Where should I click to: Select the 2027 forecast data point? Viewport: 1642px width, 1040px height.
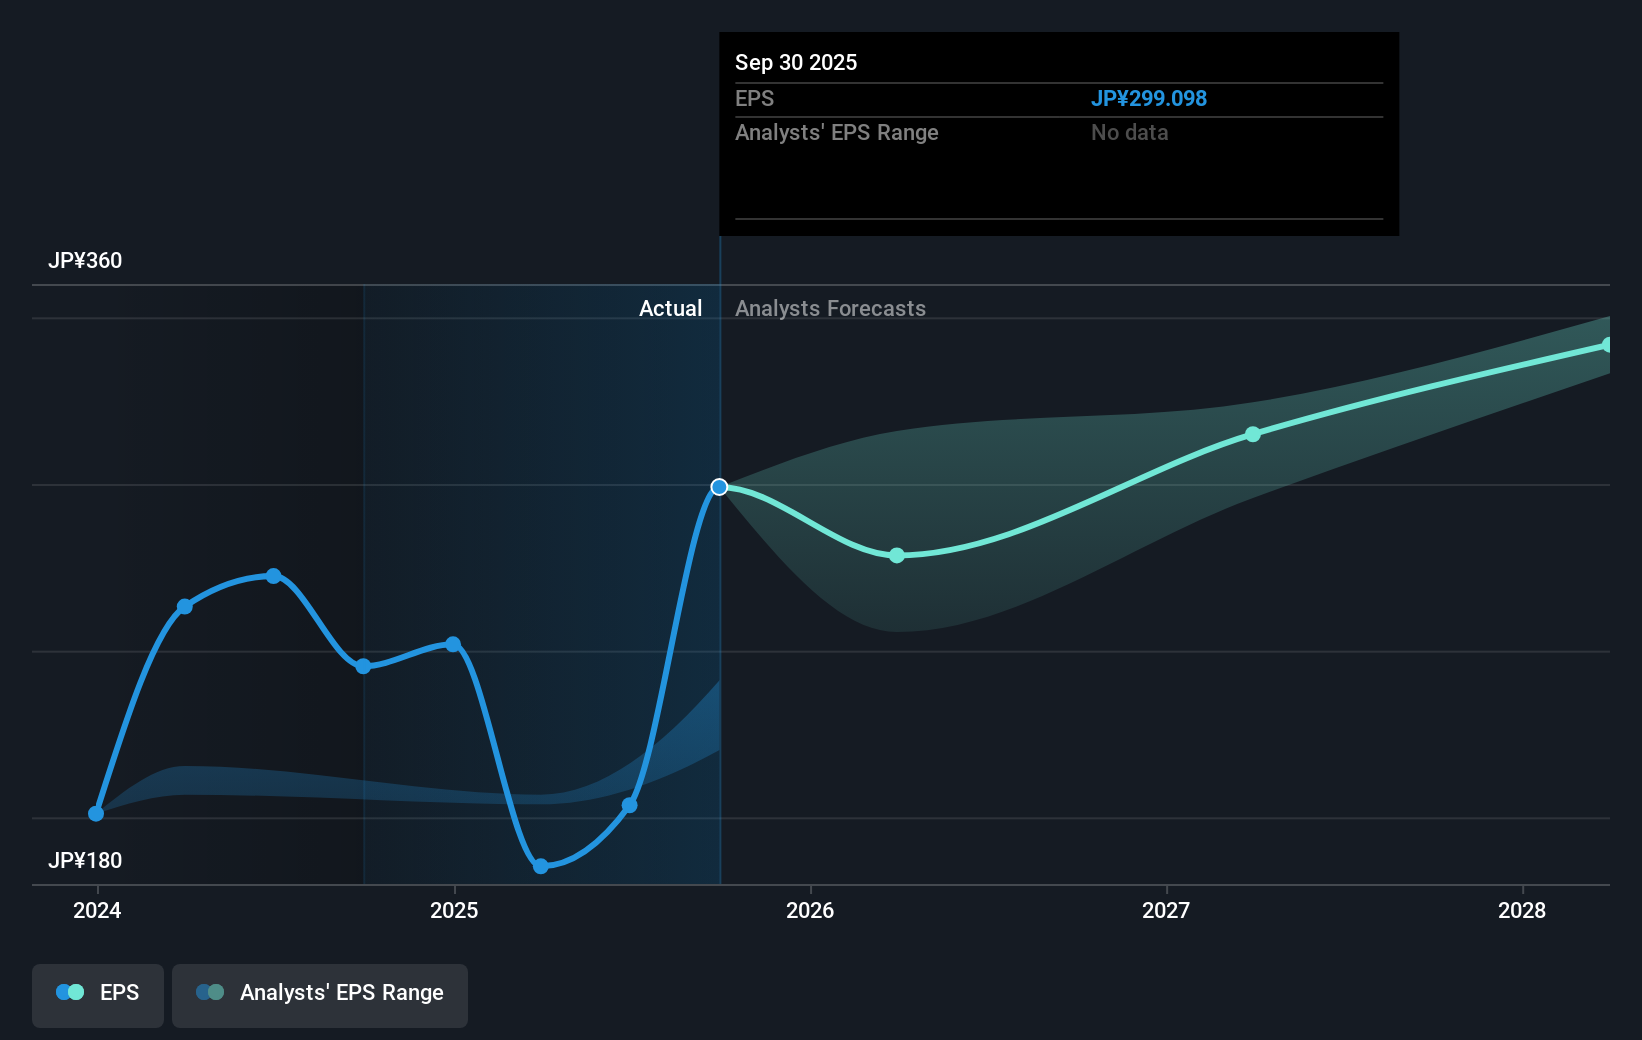point(1252,434)
